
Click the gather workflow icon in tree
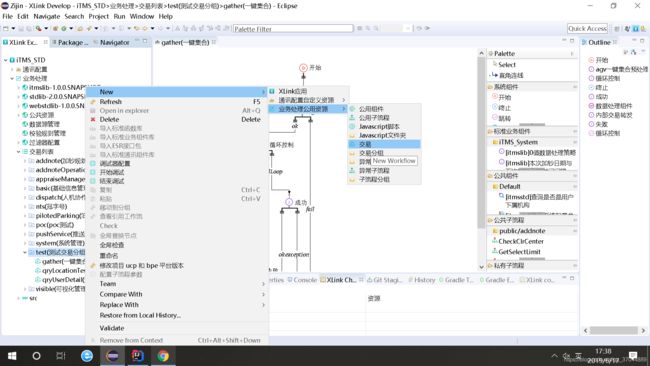pos(38,261)
